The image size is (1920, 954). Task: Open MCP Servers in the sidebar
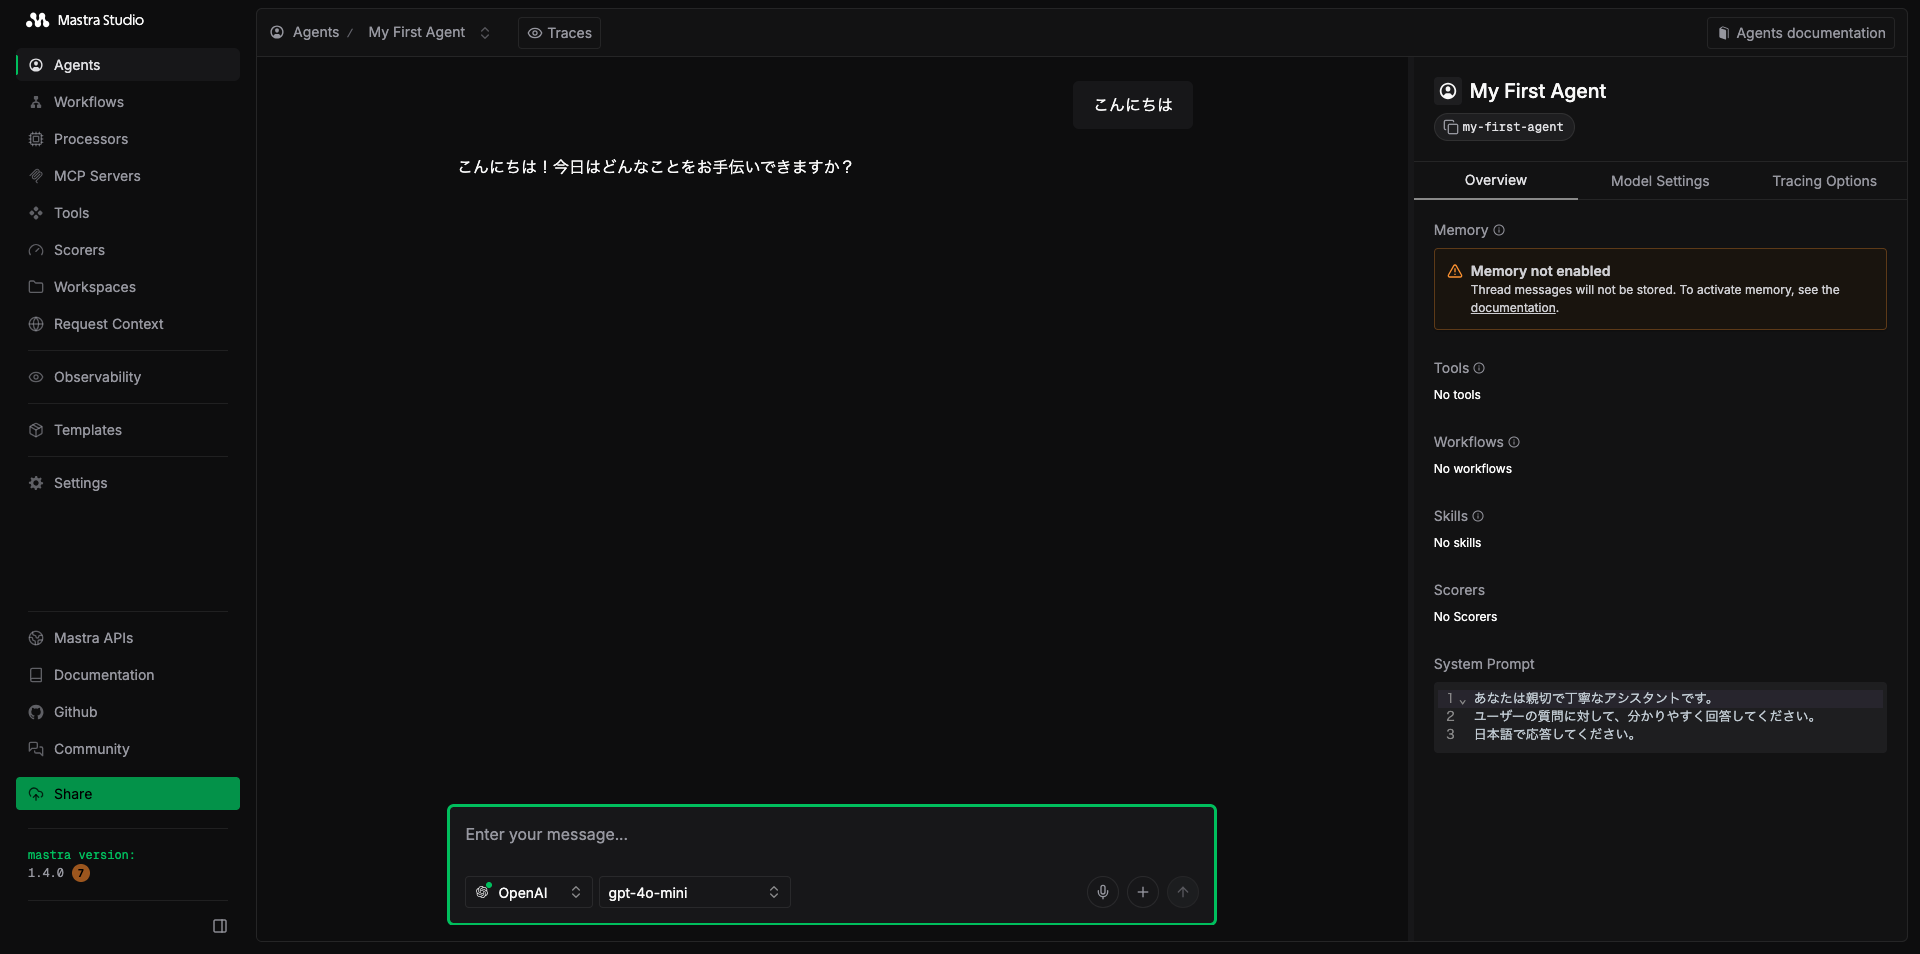tap(97, 176)
